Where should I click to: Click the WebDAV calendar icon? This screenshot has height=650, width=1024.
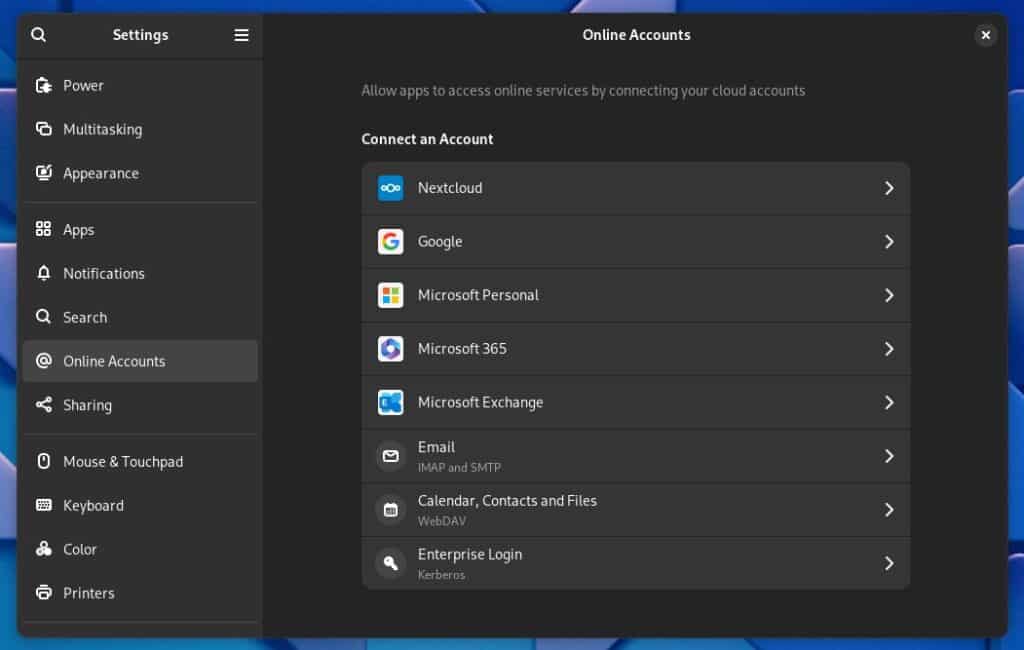click(x=390, y=510)
